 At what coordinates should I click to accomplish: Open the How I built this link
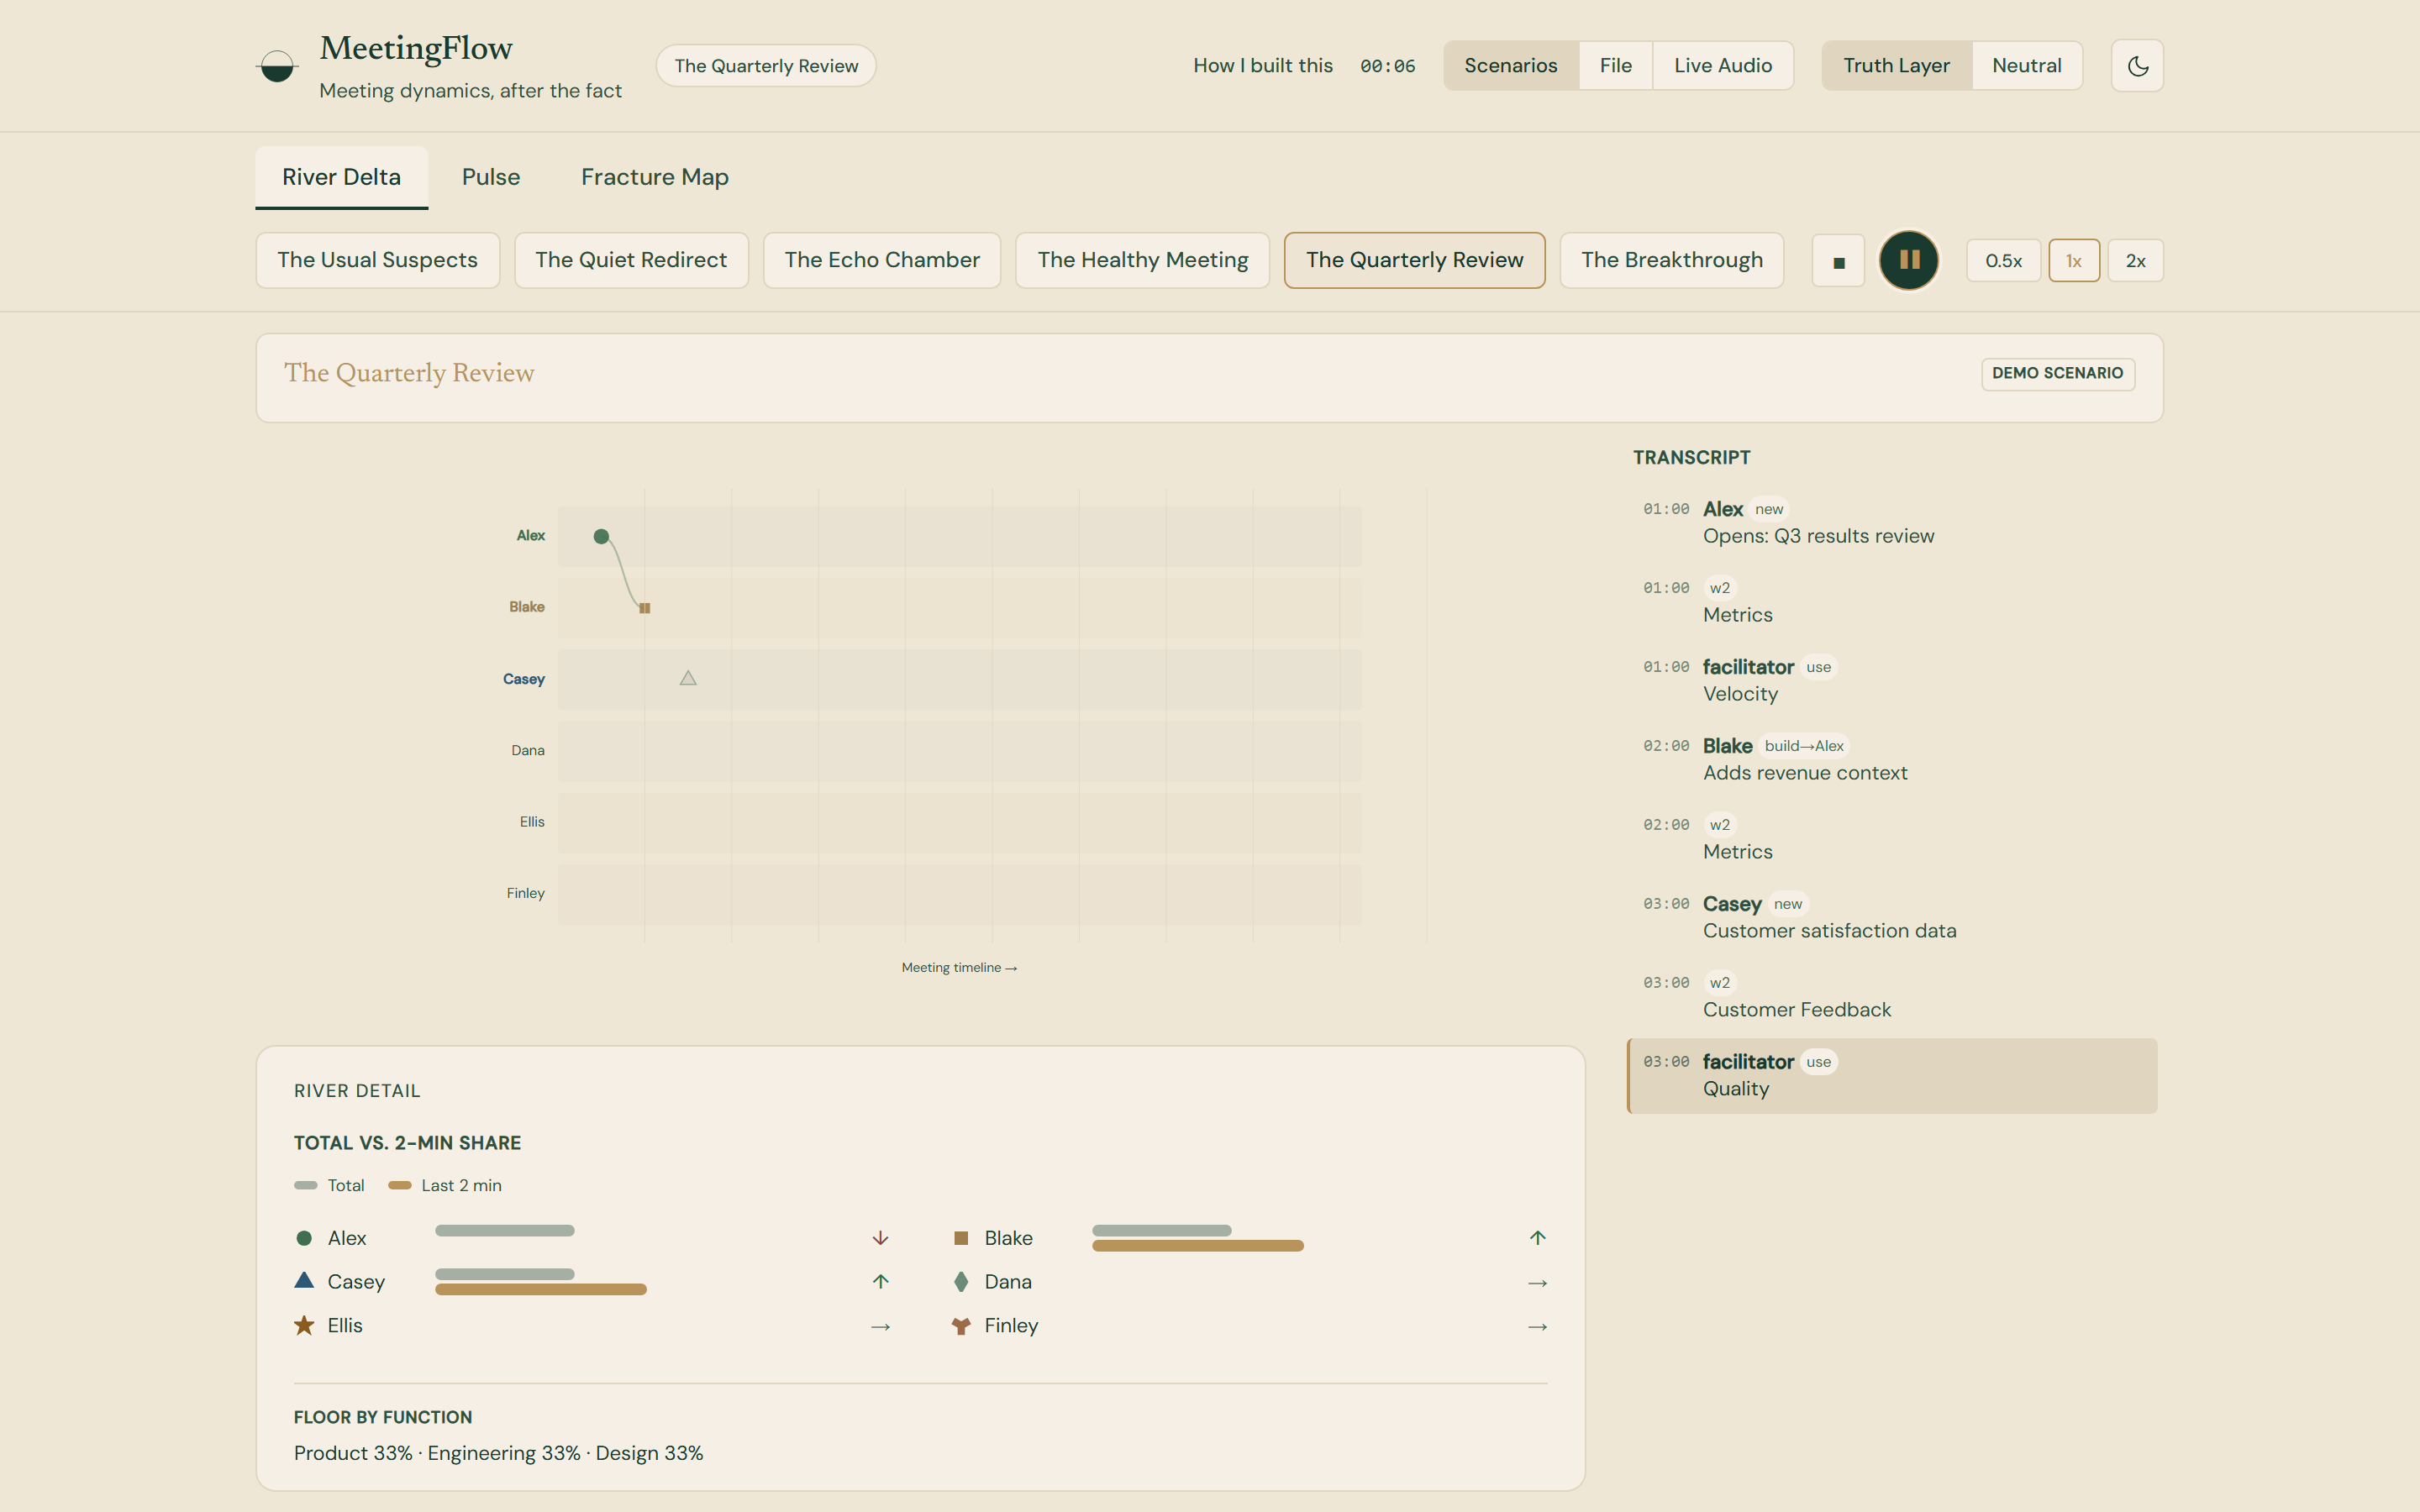click(x=1262, y=66)
